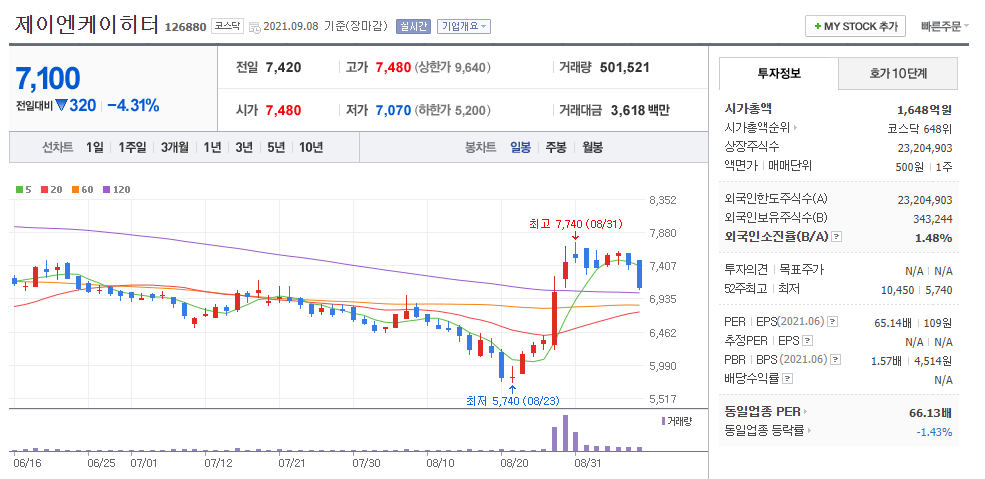
Task: Click the 8,352 price axis label
Action: [662, 200]
